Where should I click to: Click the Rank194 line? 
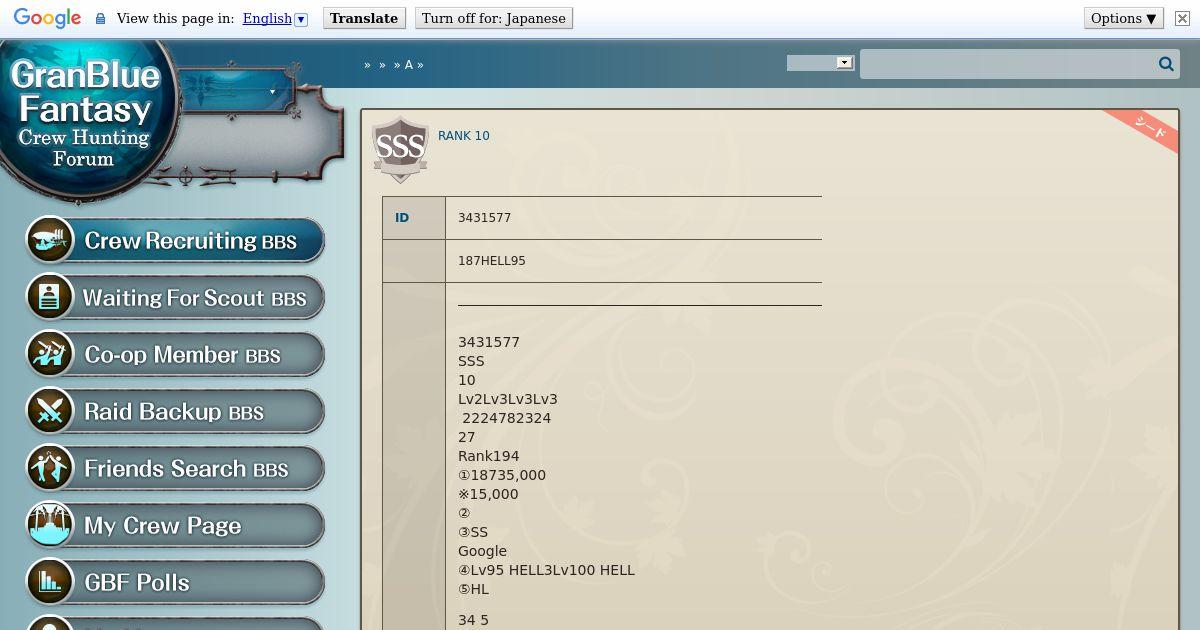[489, 456]
